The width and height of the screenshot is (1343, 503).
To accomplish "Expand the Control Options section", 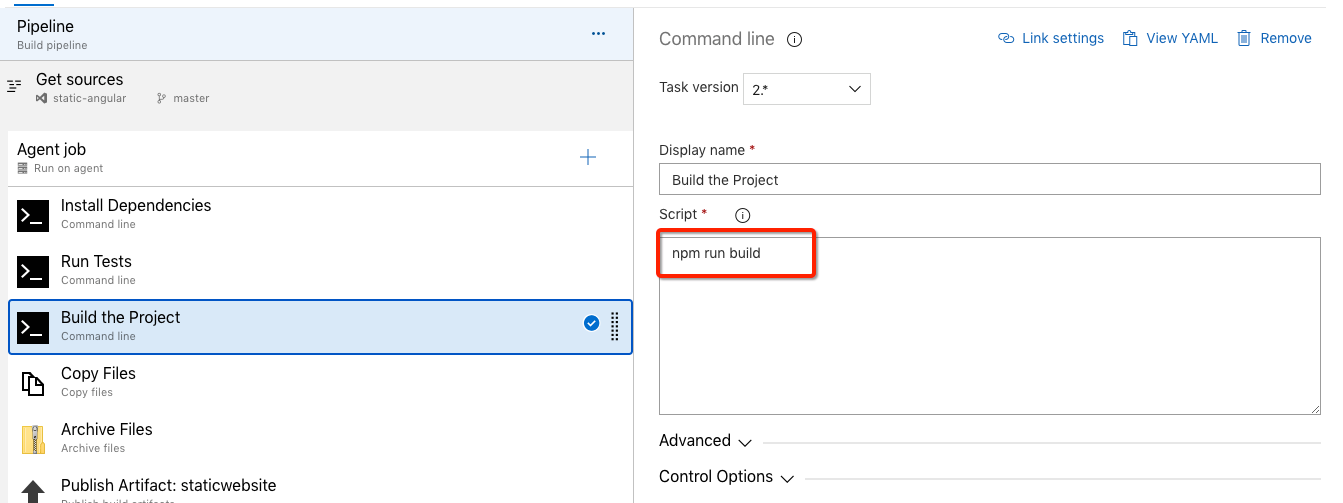I will point(726,477).
